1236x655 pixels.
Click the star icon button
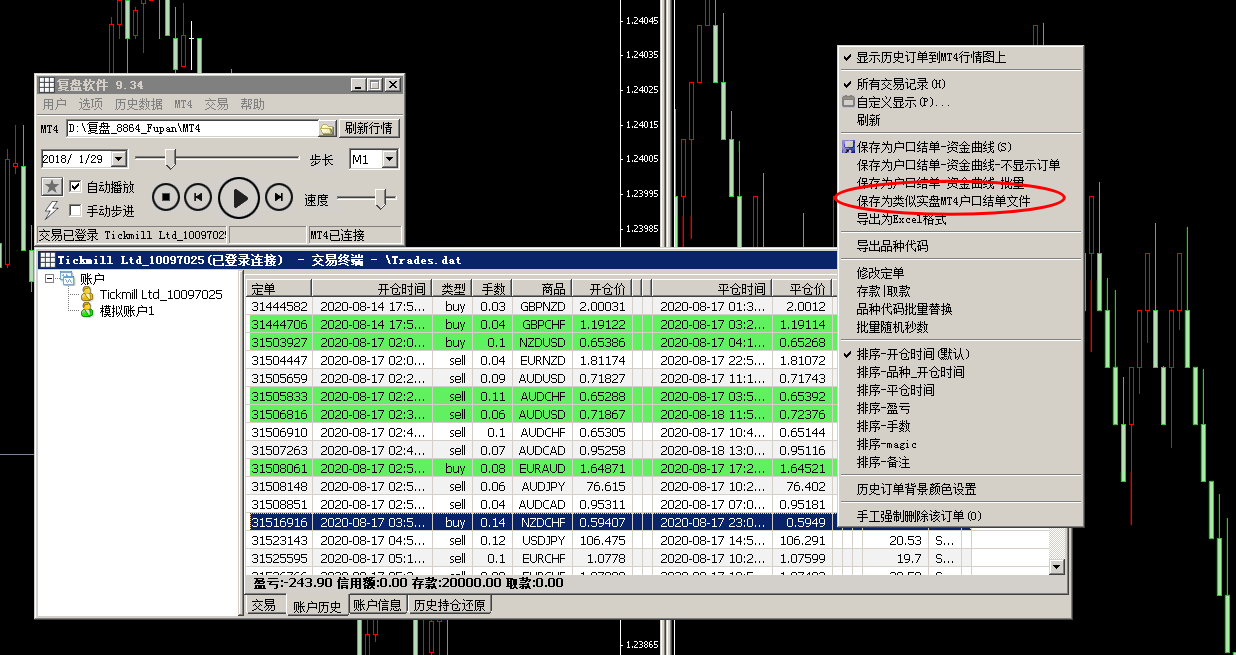point(52,187)
